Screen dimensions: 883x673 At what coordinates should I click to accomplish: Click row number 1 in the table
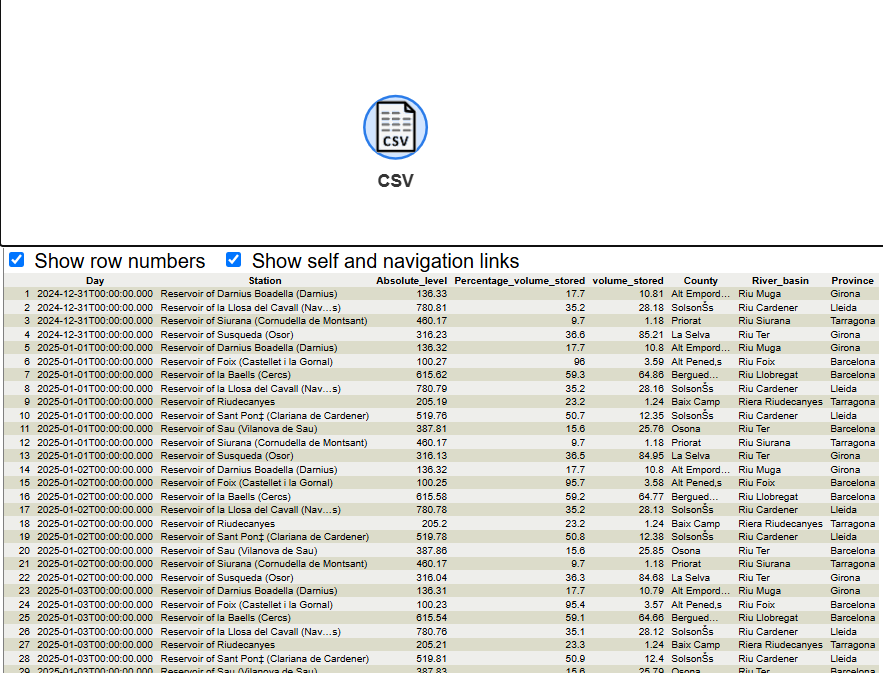[27, 294]
